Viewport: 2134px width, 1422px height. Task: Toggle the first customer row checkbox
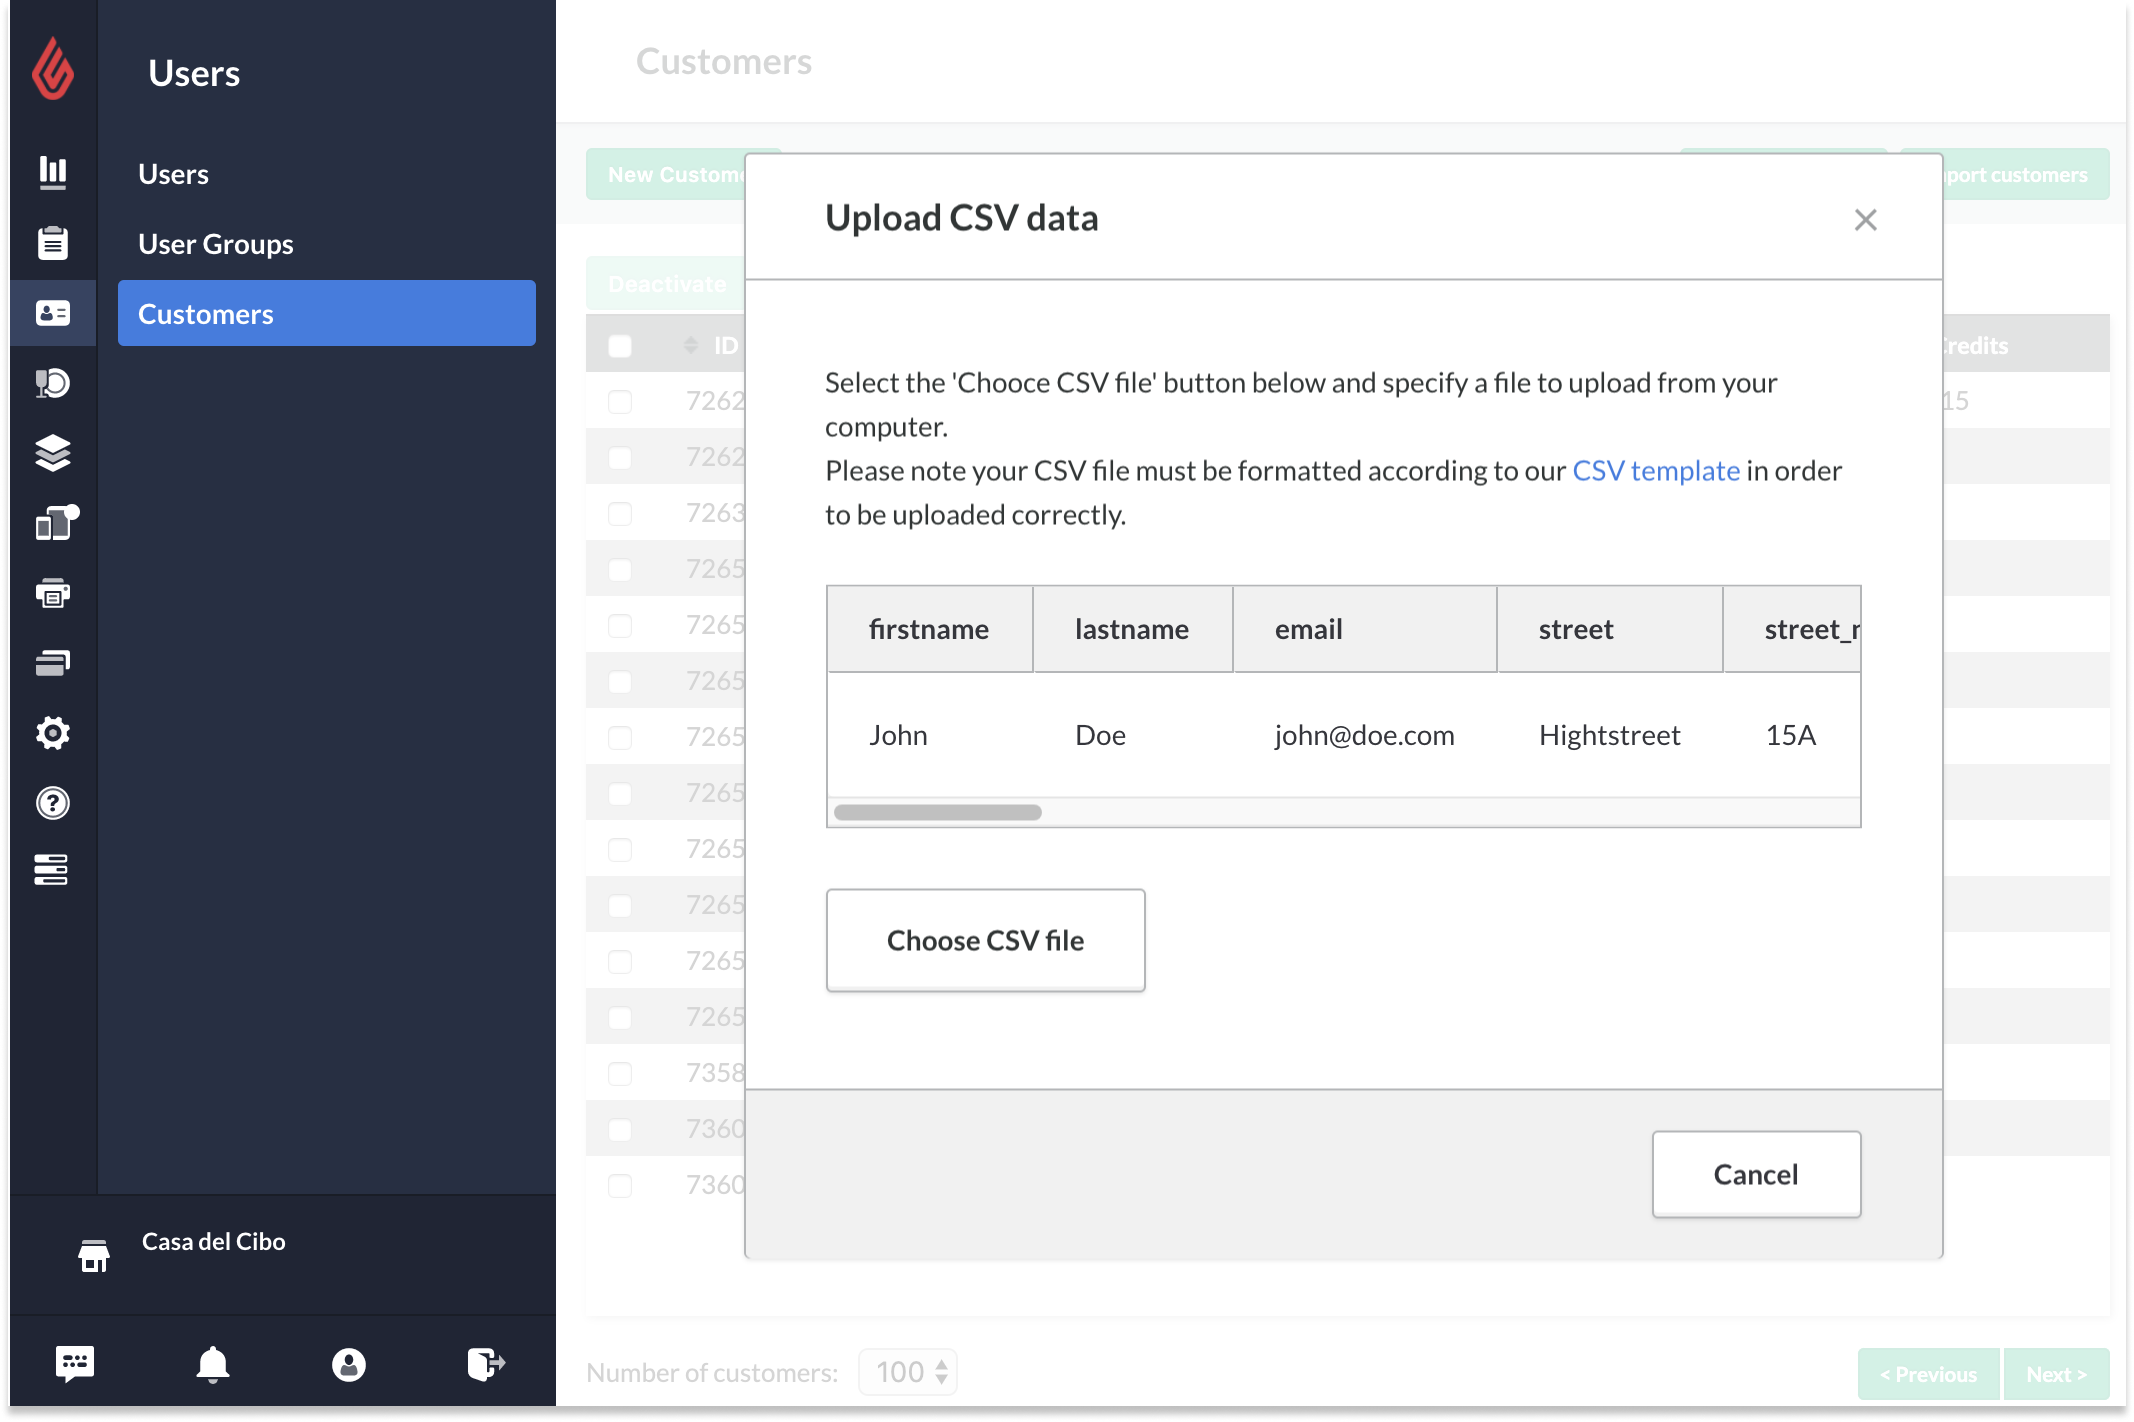click(x=622, y=402)
